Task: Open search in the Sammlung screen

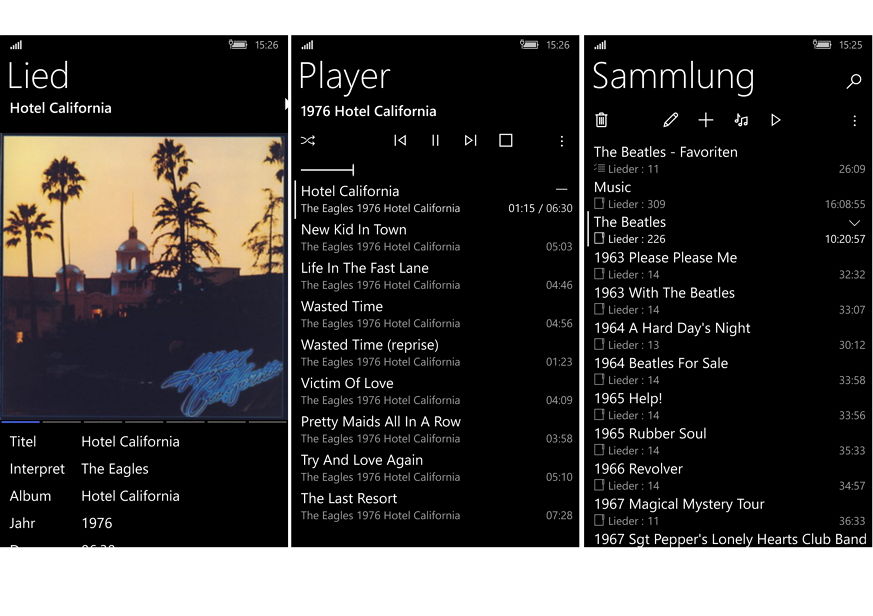Action: (854, 81)
